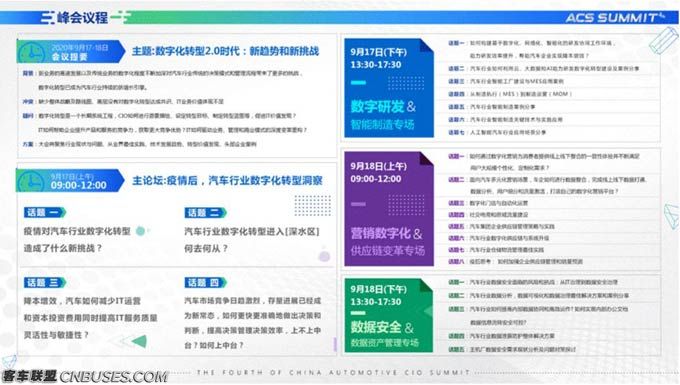Screen dimensions: 680x385
Task: Click the 主题:数字化转型2.0时代 headline
Action: pyautogui.click(x=226, y=51)
